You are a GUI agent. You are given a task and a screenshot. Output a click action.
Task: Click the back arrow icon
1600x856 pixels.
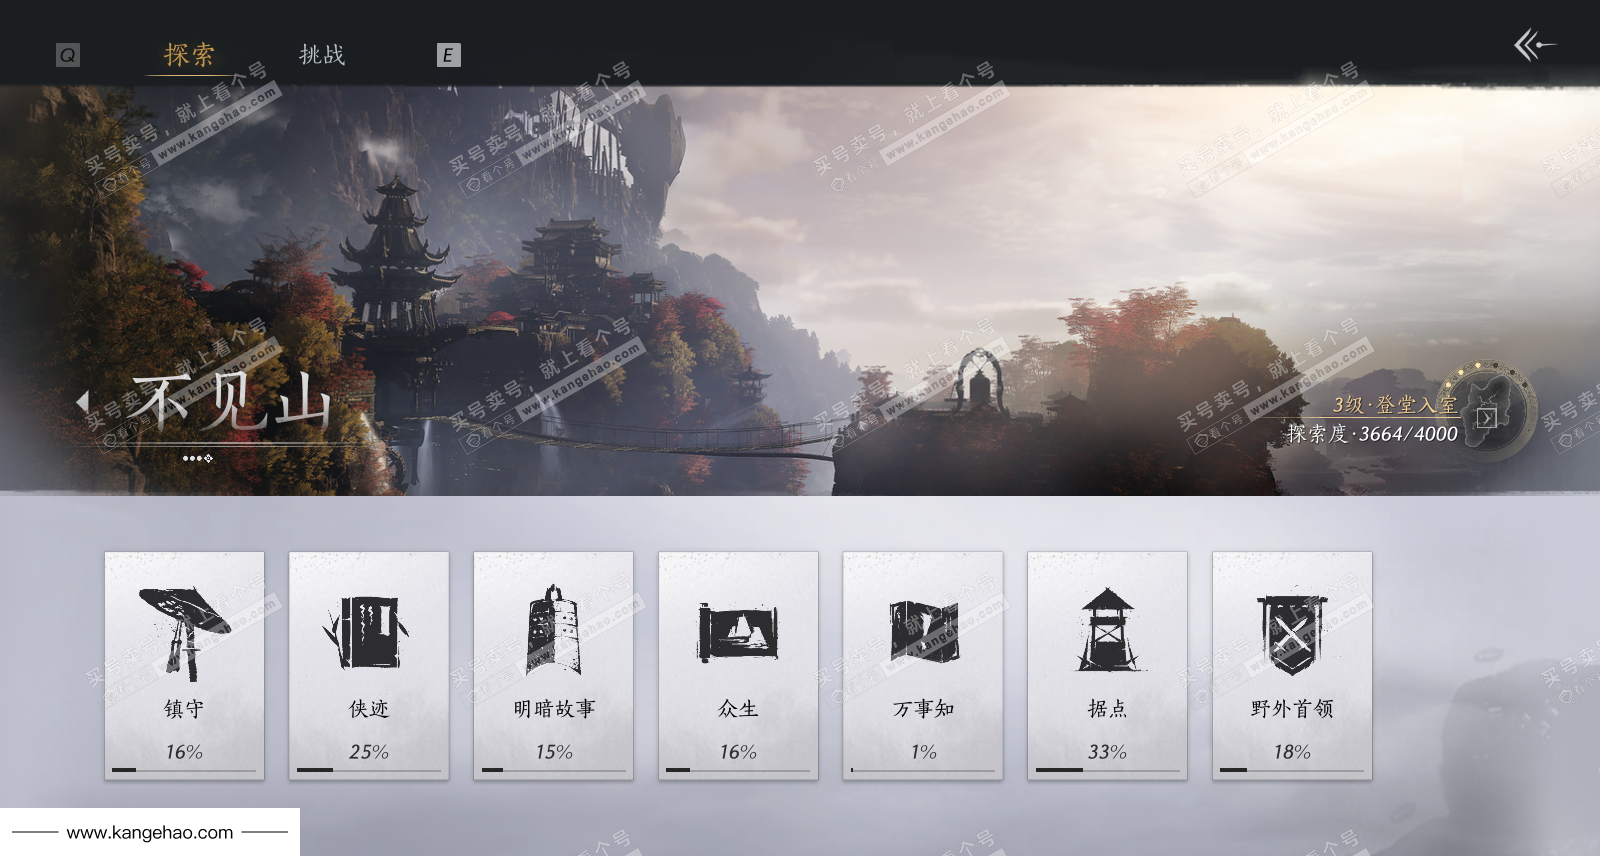click(x=1534, y=45)
